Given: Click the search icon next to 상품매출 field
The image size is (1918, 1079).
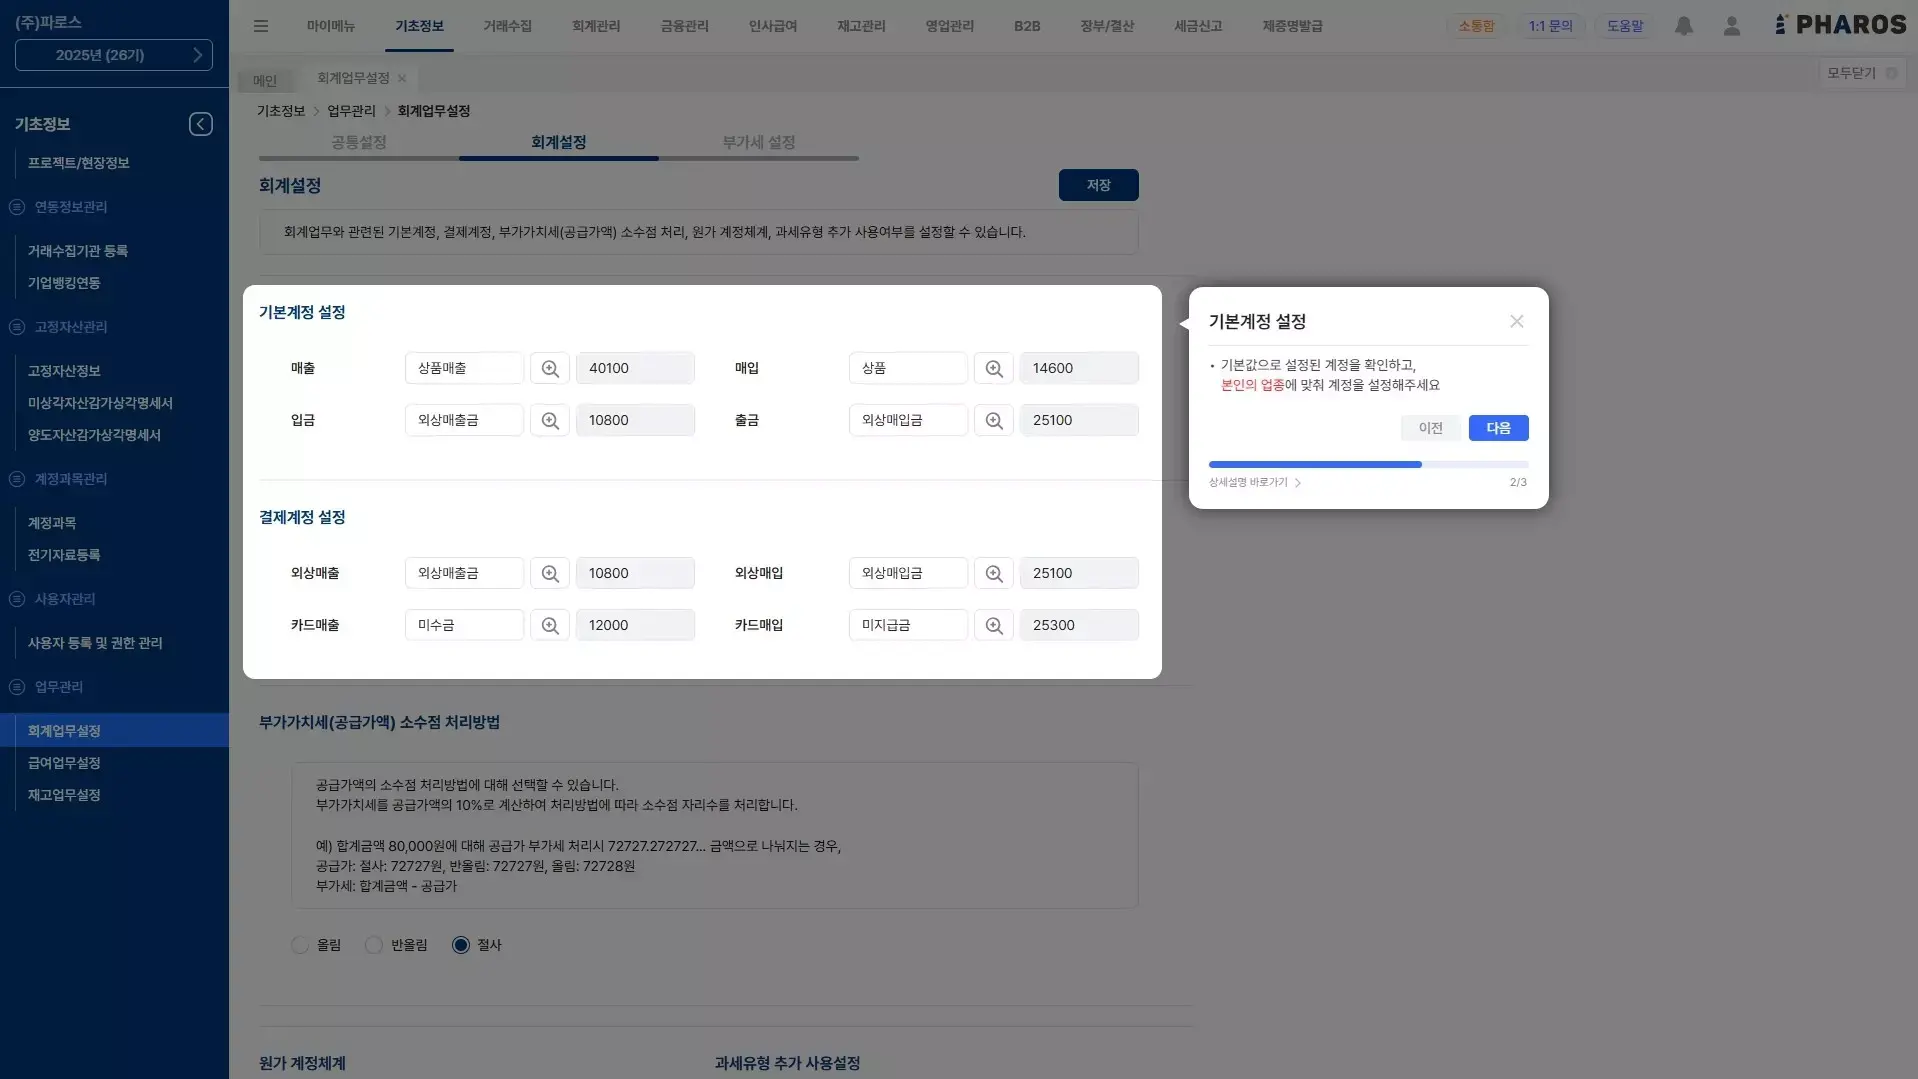Looking at the screenshot, I should point(549,368).
